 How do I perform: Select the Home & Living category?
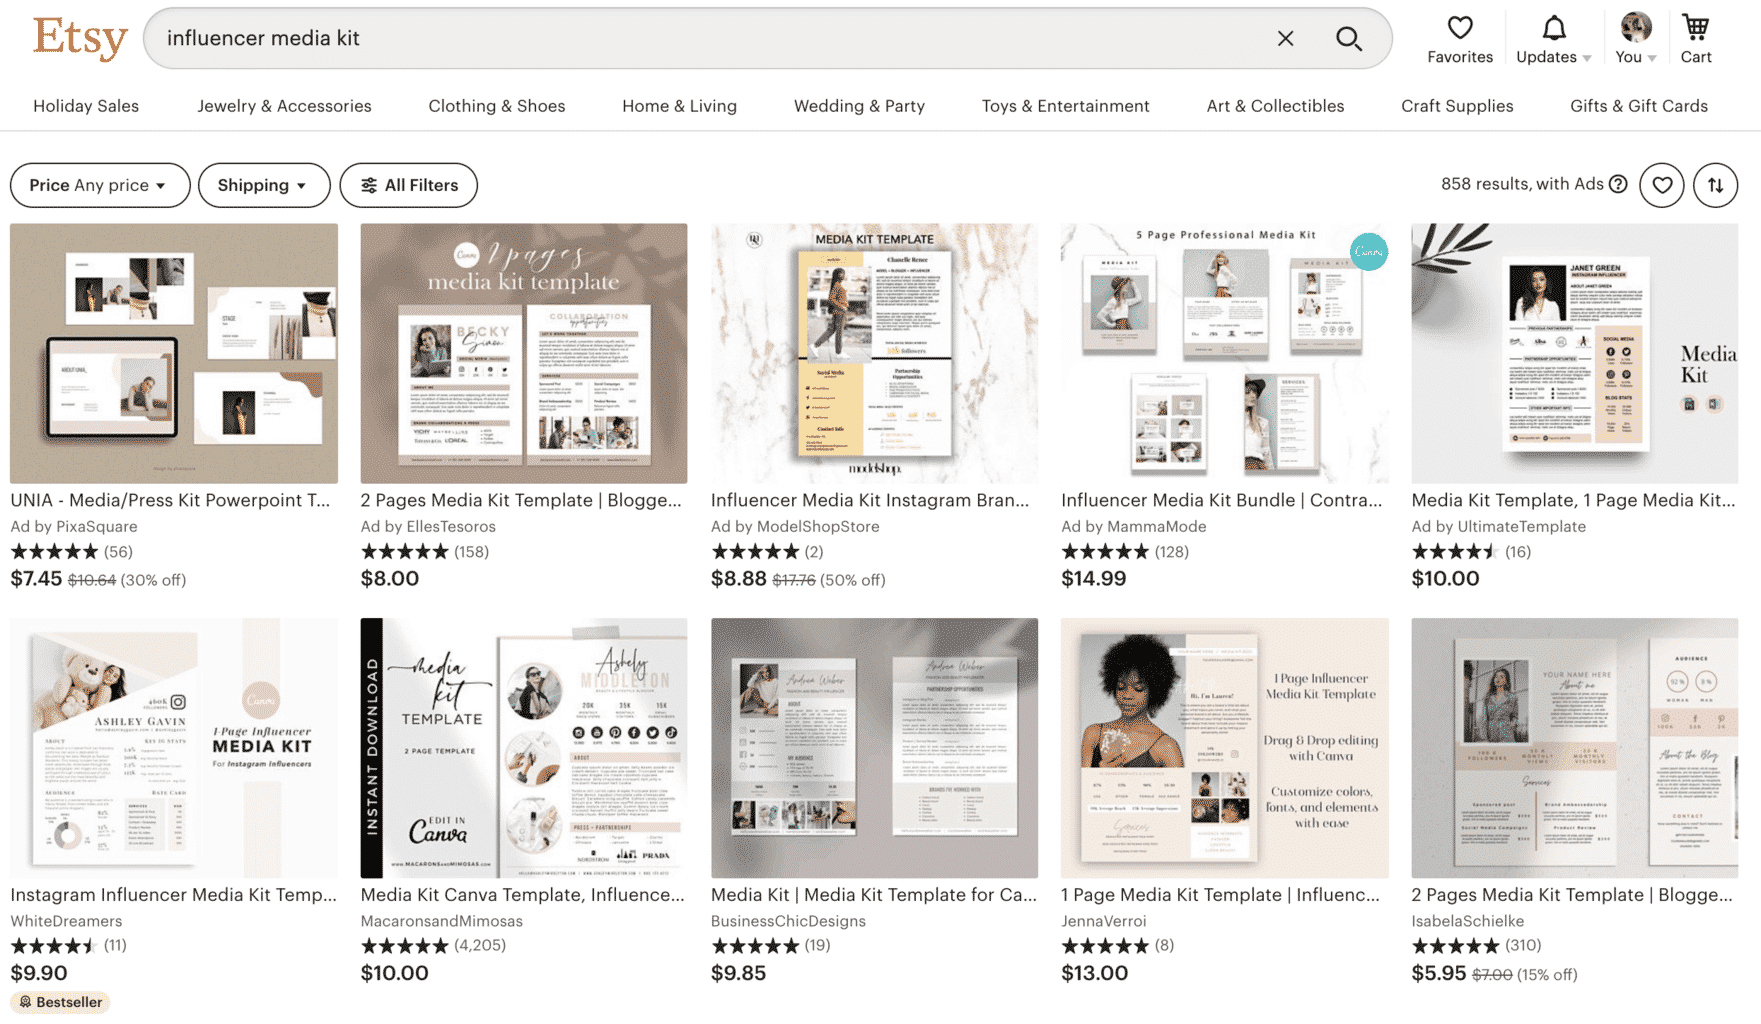(x=680, y=106)
